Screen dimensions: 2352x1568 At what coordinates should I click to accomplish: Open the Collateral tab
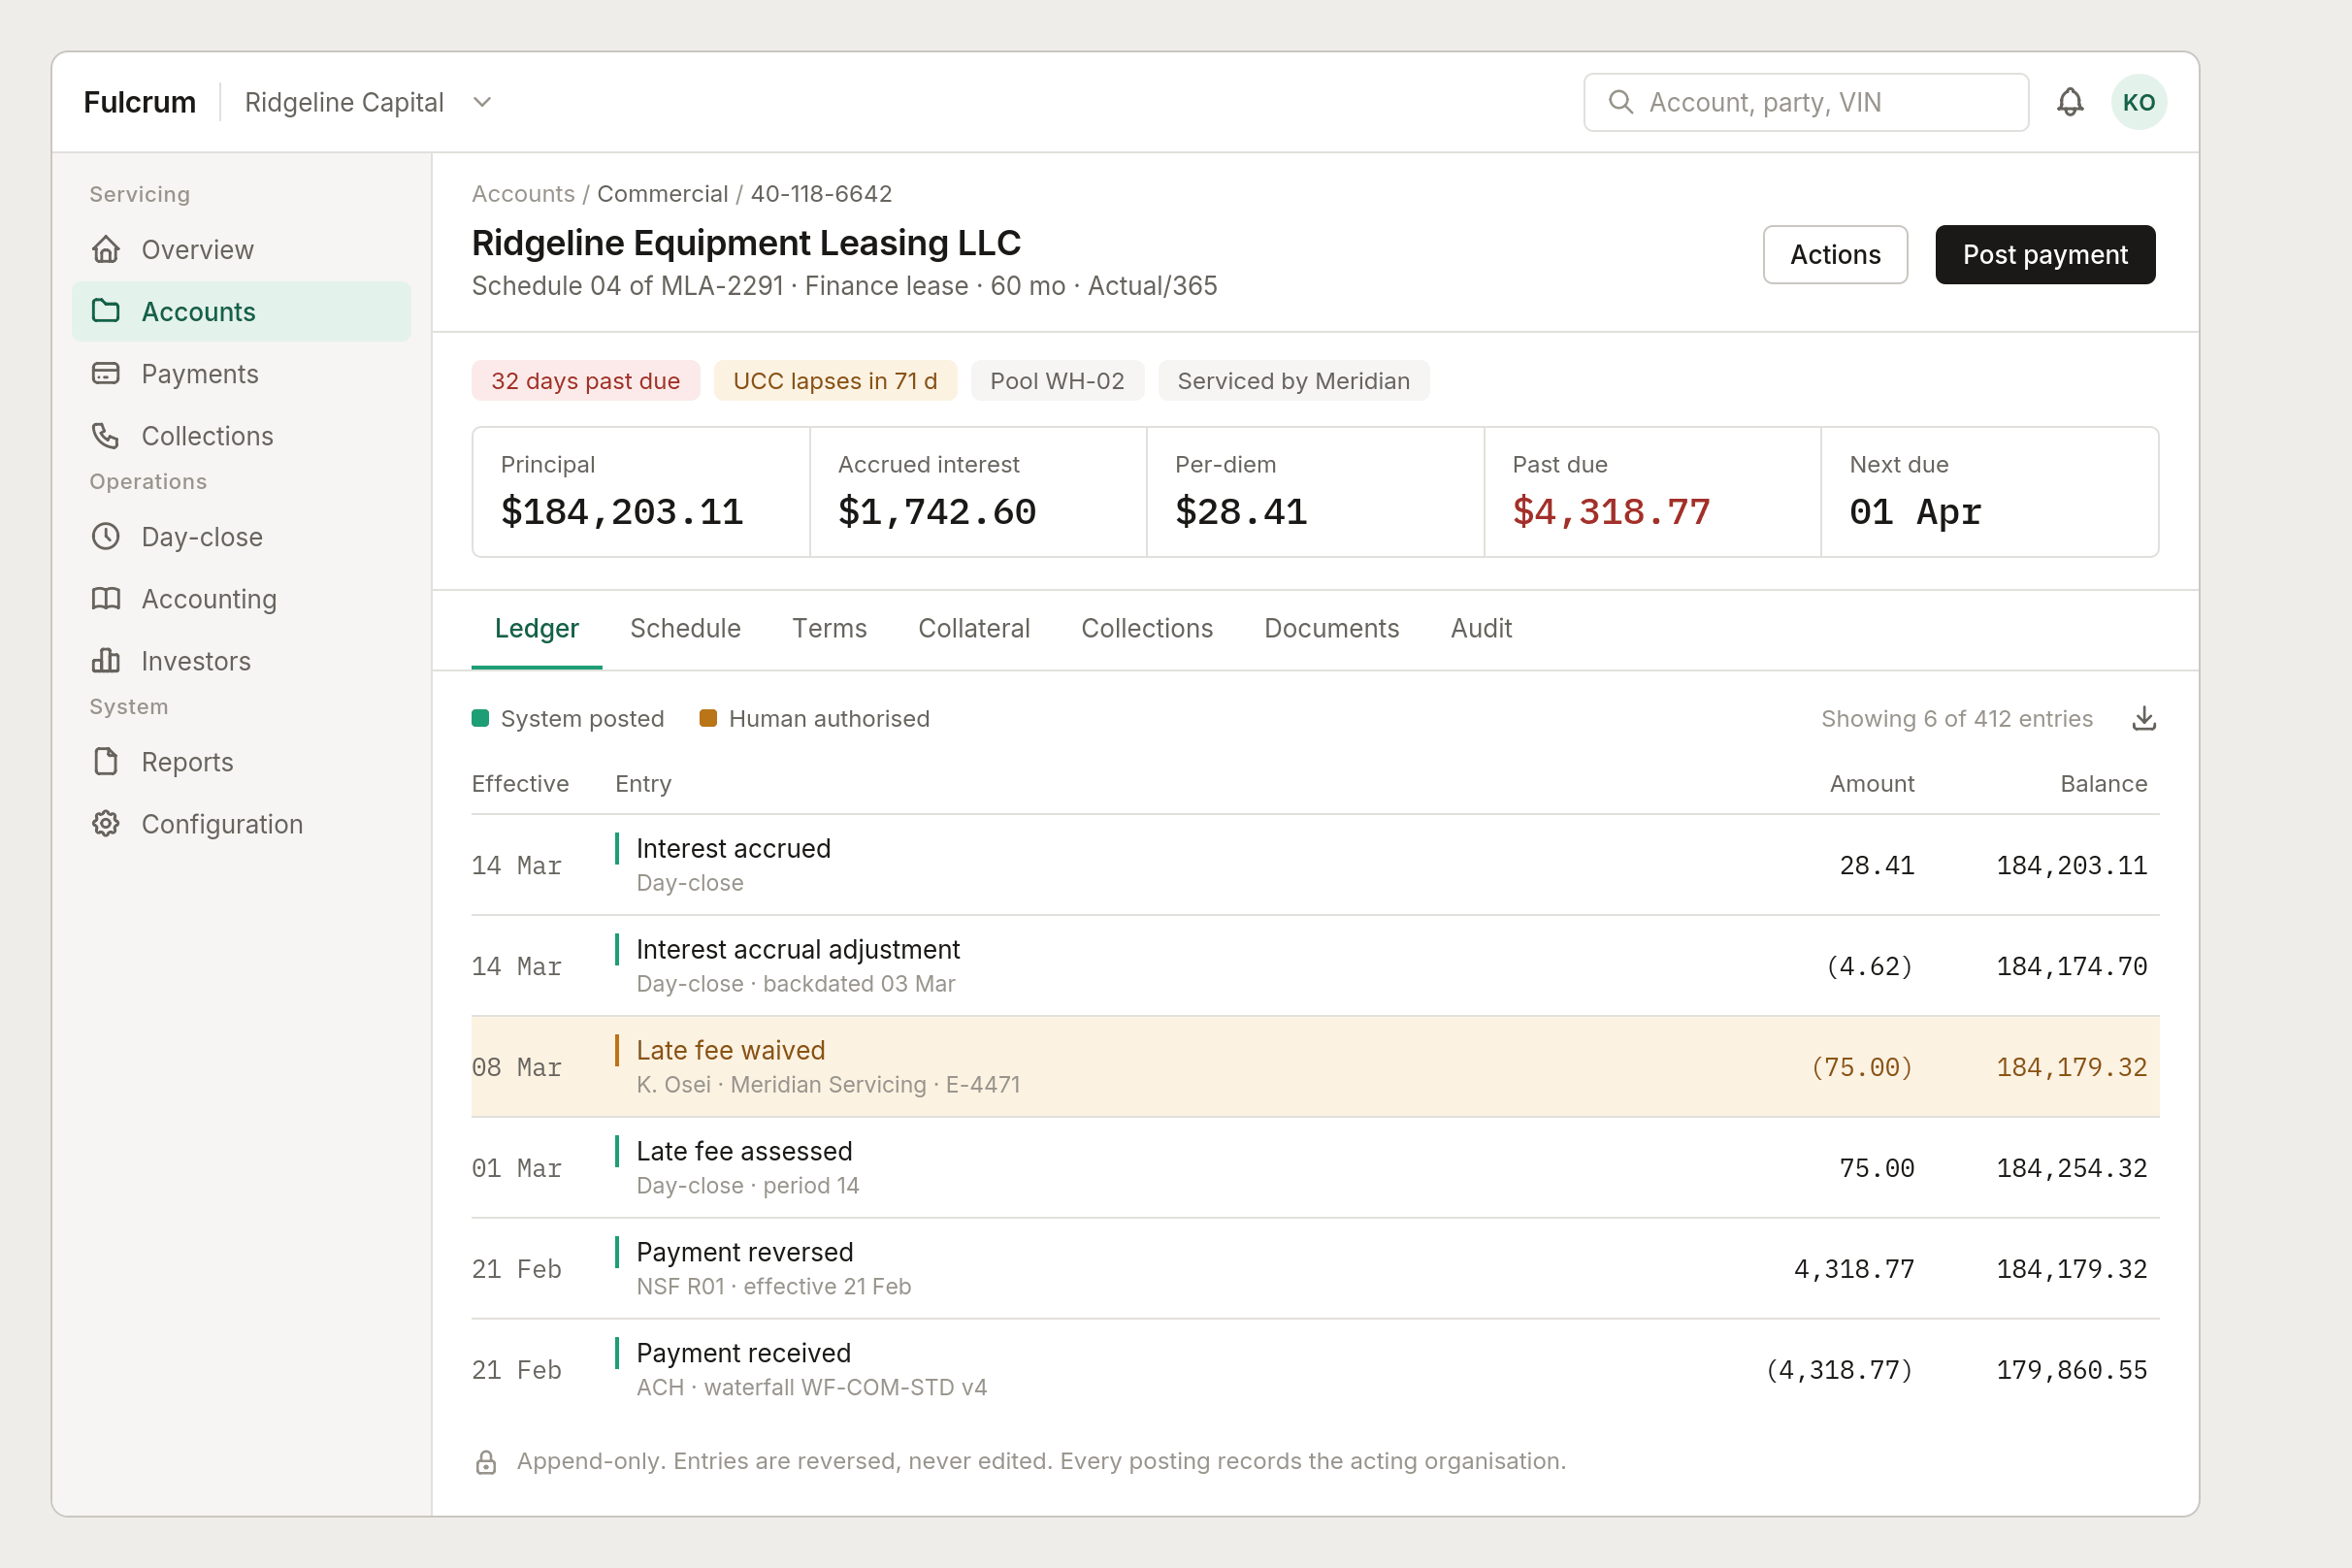click(x=973, y=628)
